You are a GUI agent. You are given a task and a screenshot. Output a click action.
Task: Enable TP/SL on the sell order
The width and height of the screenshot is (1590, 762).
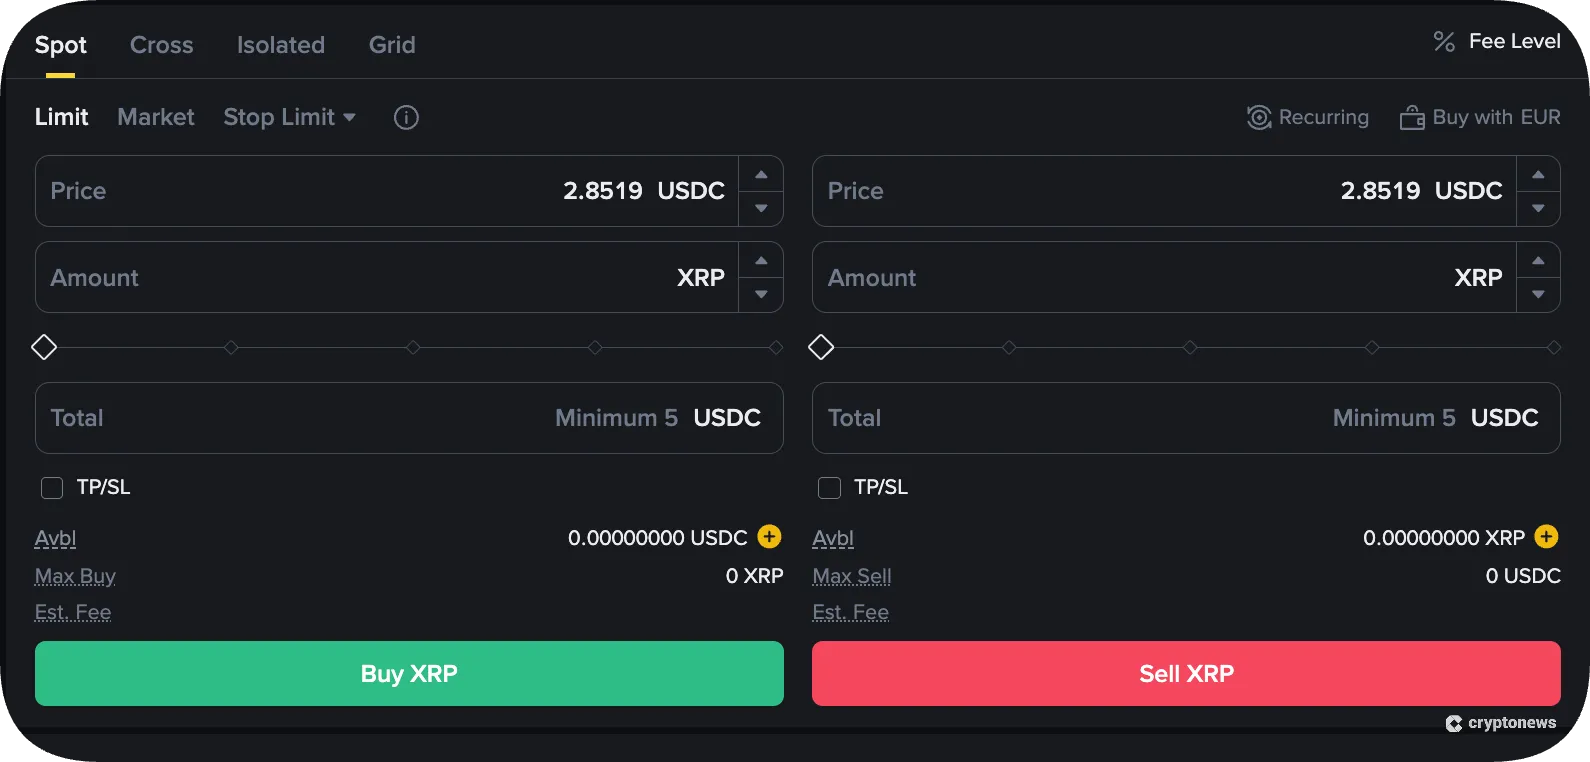click(829, 487)
